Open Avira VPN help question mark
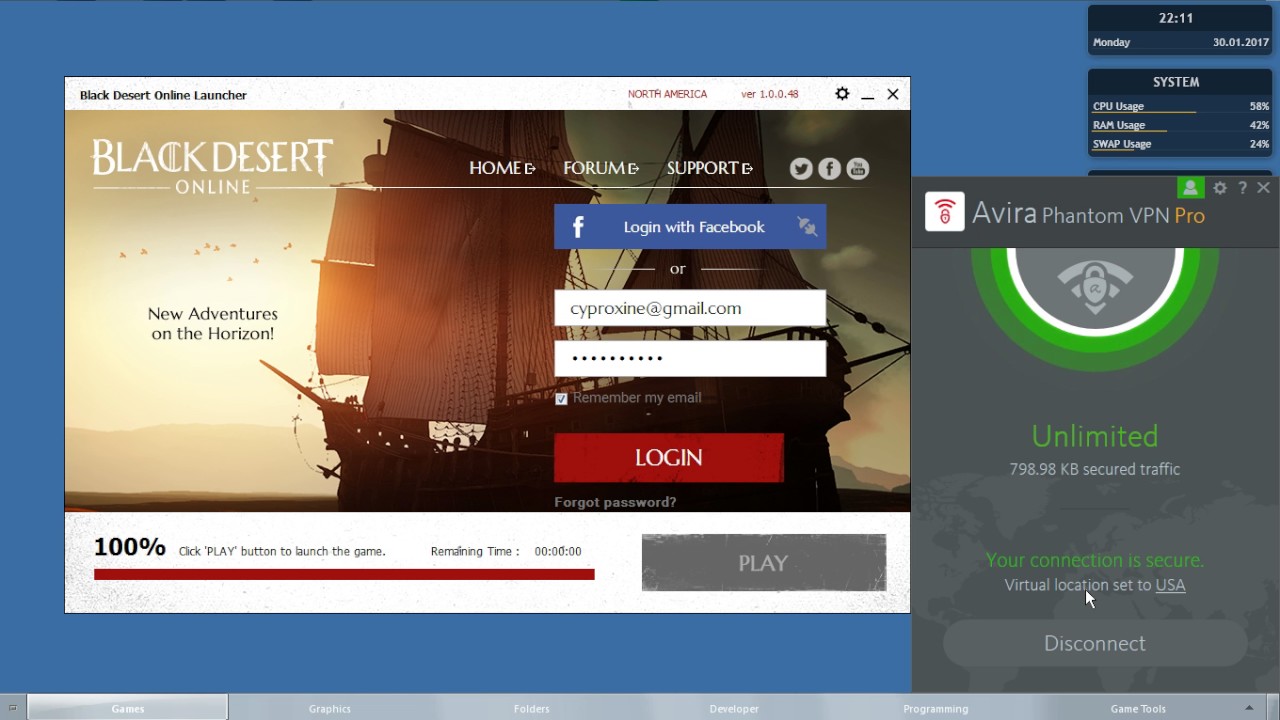 1243,188
